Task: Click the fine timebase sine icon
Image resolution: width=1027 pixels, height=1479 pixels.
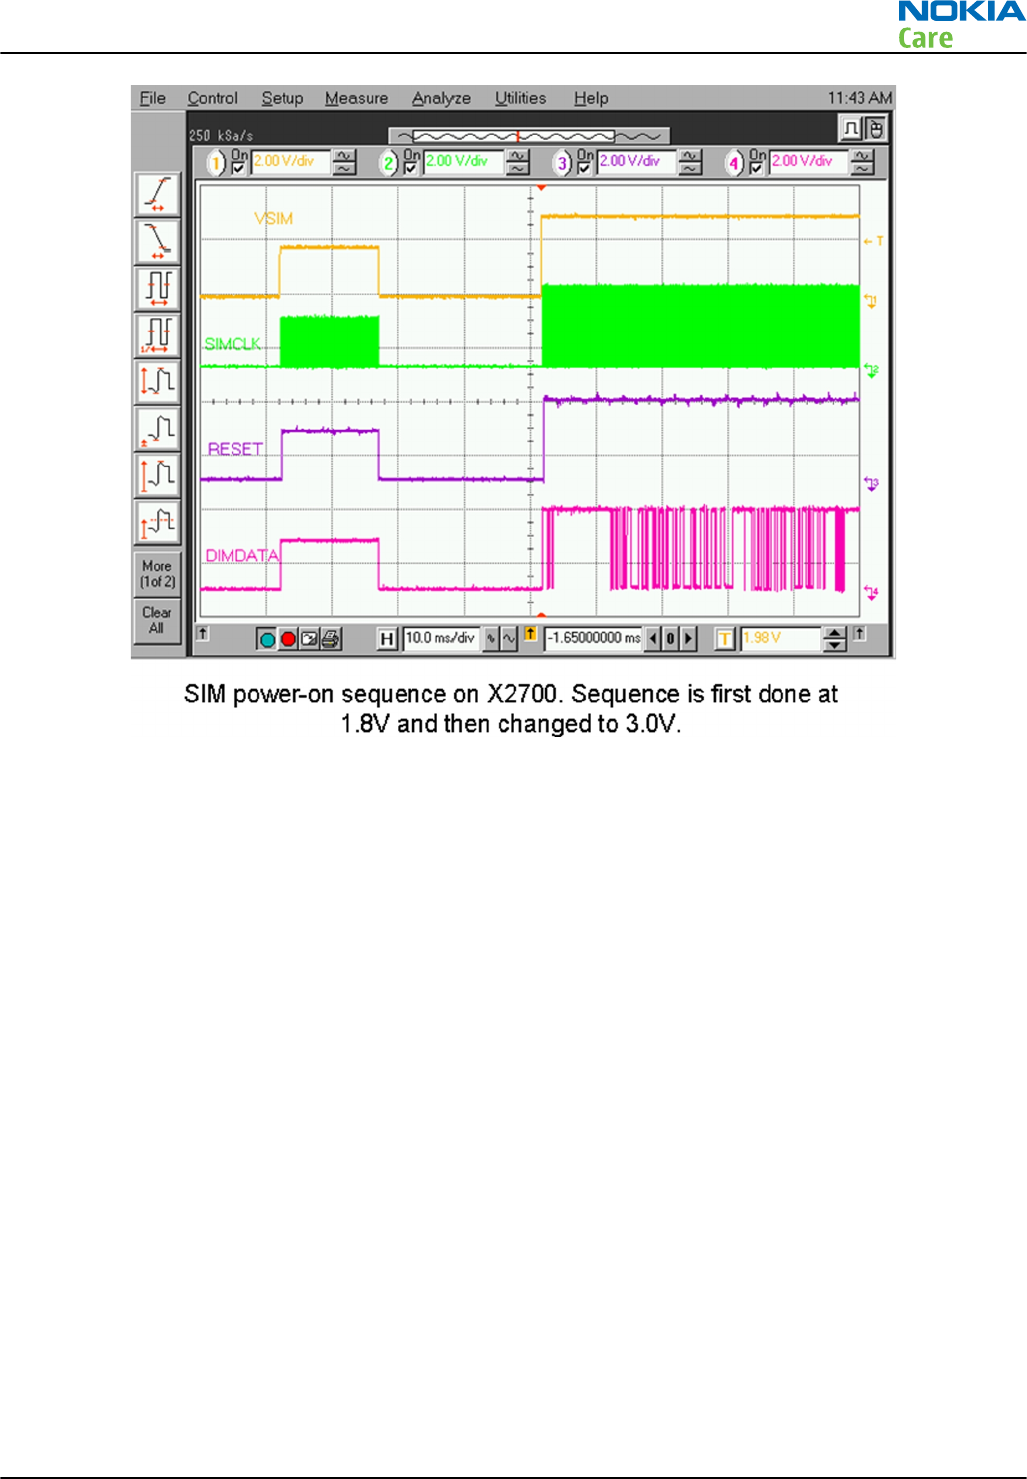Action: (x=509, y=638)
